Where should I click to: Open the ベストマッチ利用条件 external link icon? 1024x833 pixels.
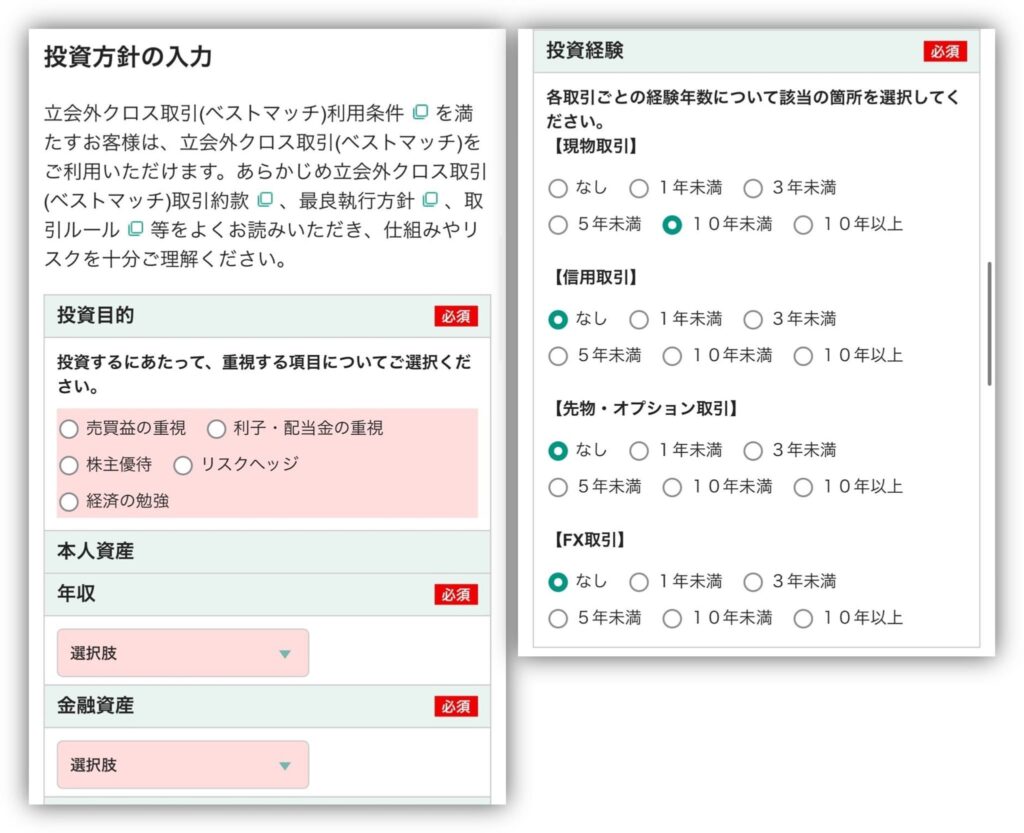coord(421,111)
